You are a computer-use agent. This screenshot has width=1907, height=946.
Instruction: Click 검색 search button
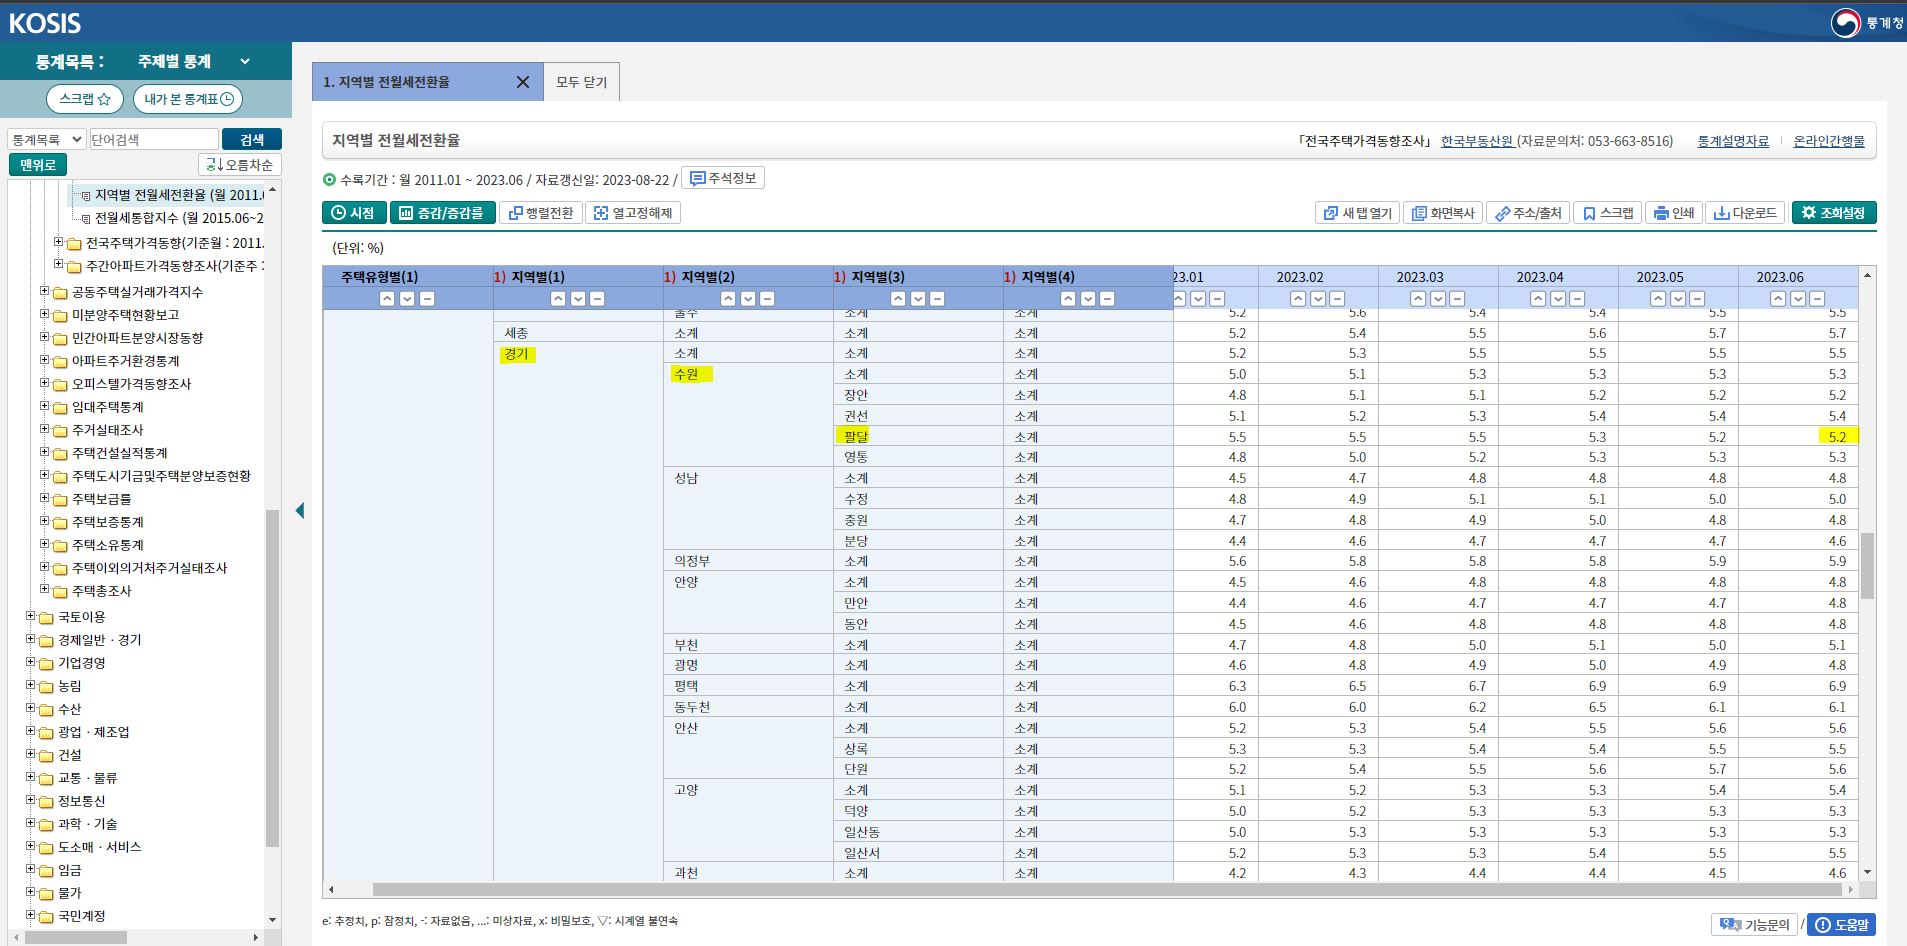(252, 139)
